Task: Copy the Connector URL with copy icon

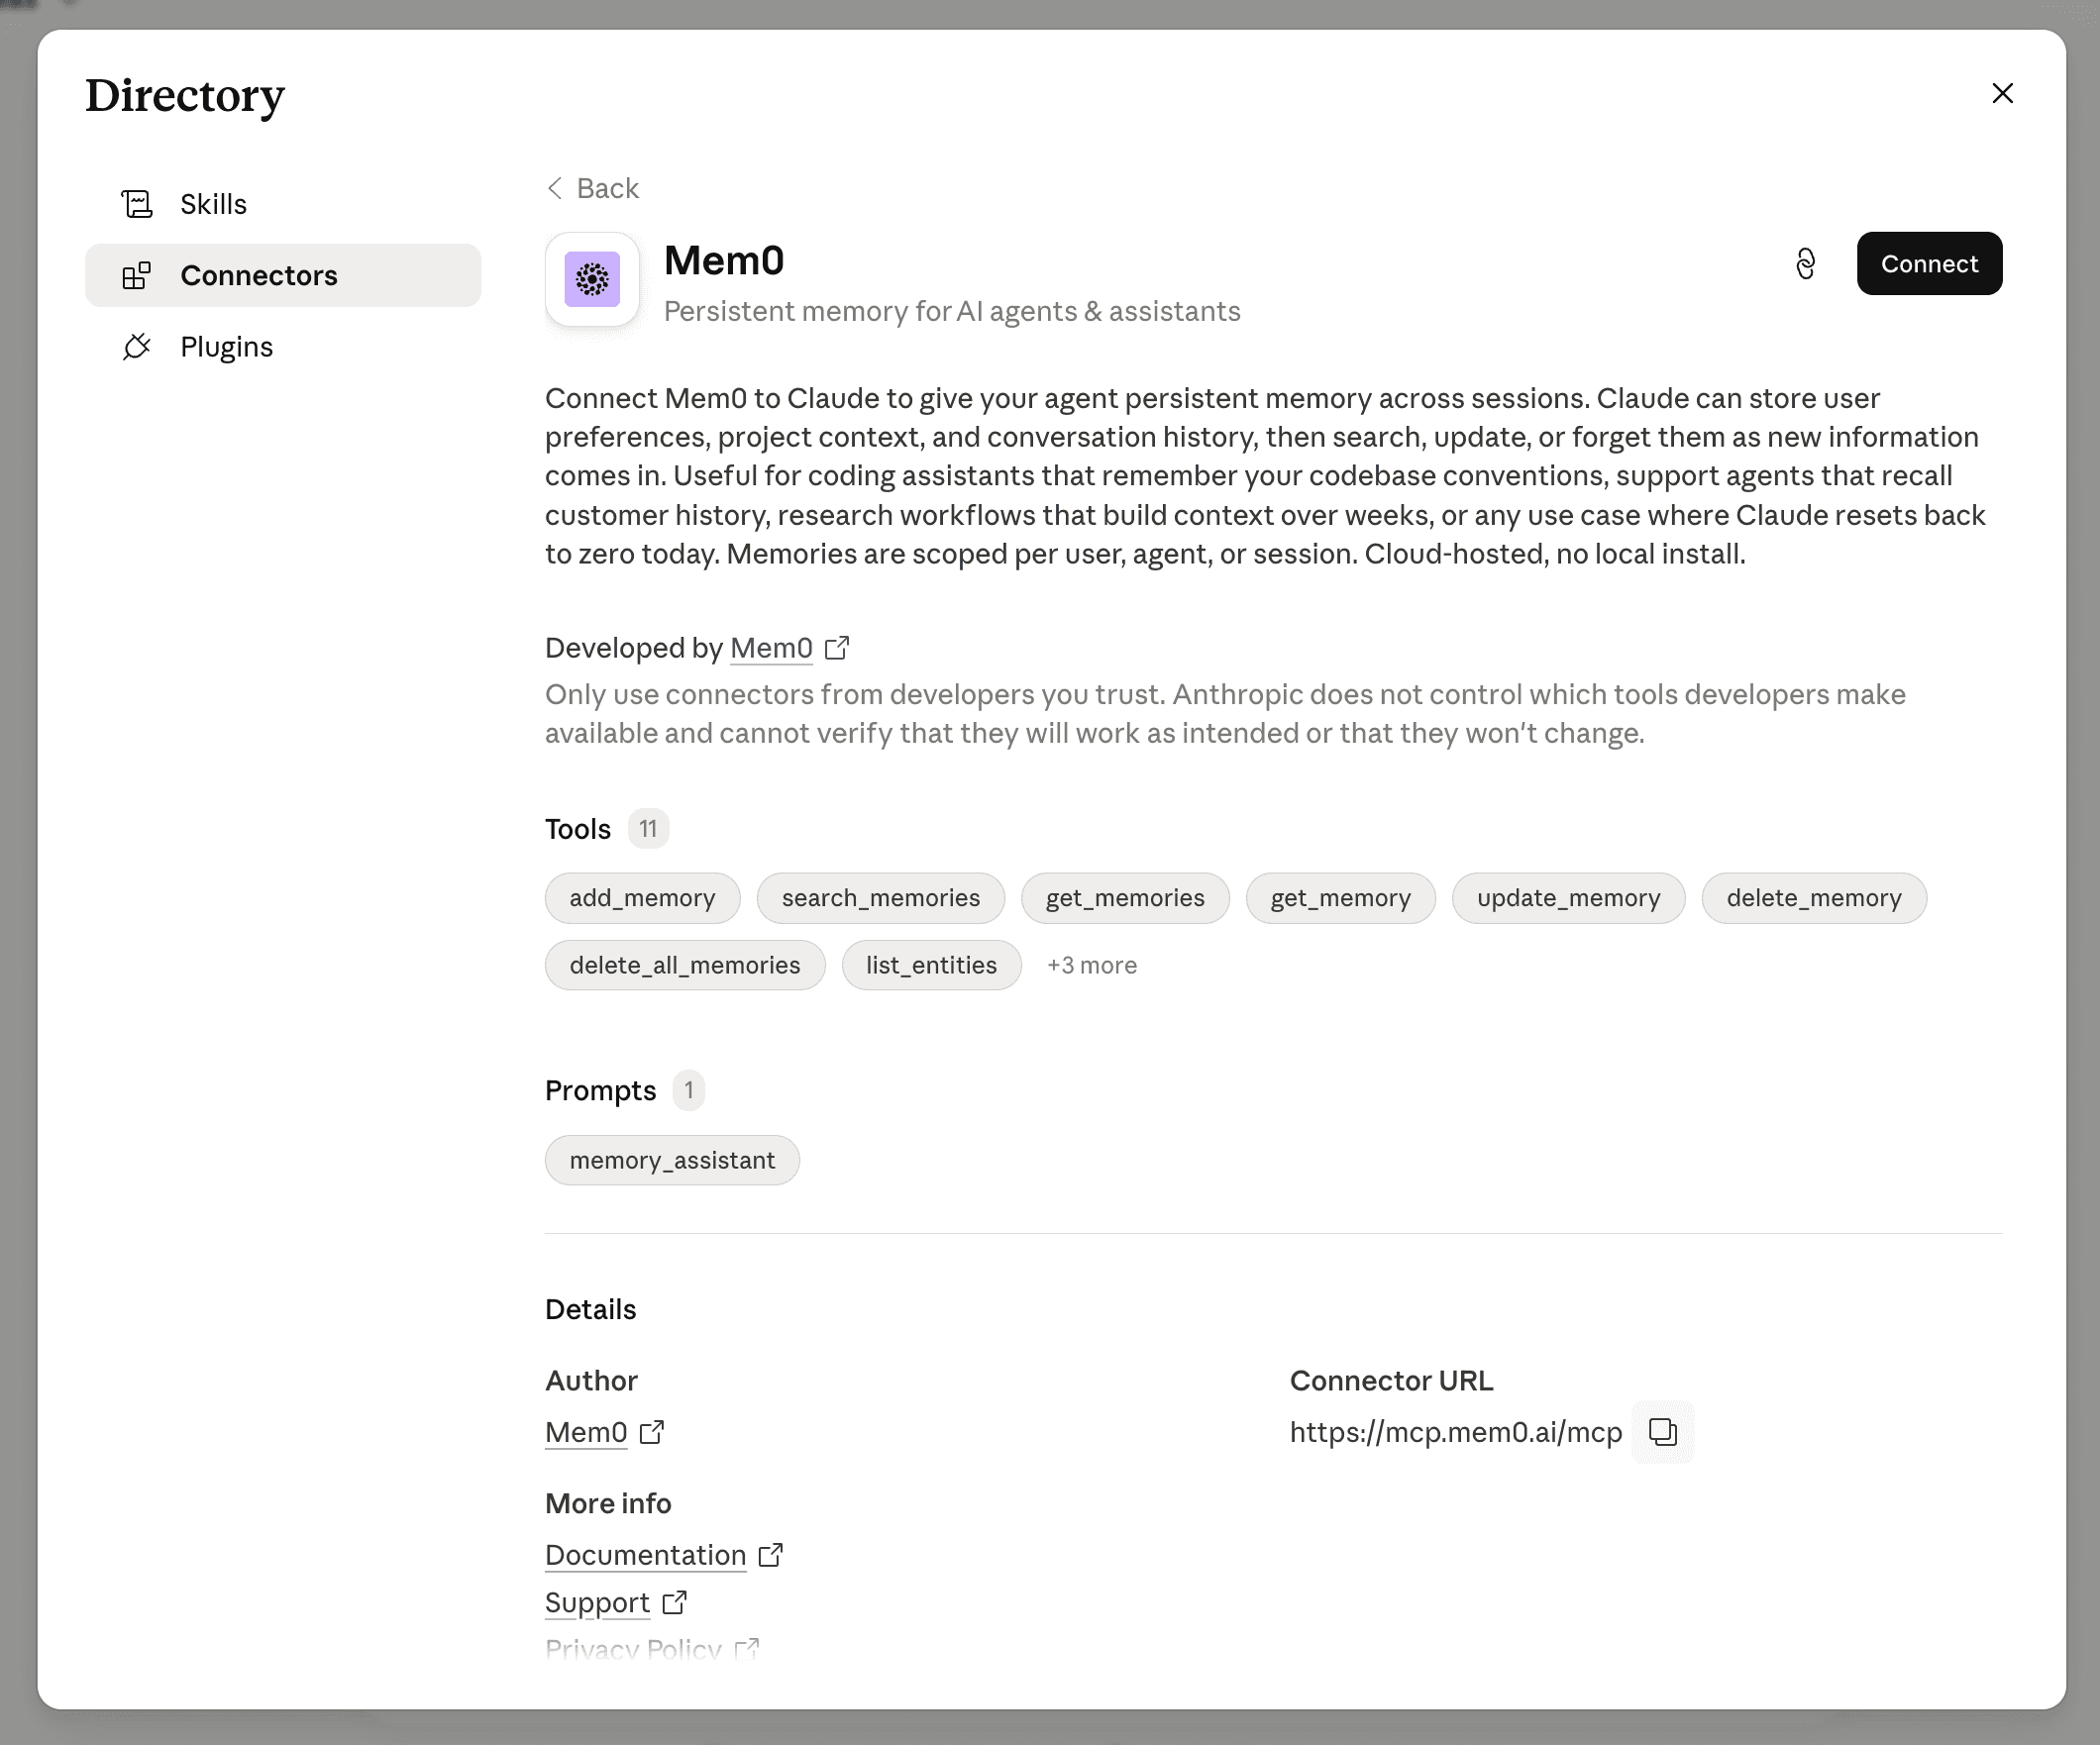Action: point(1662,1432)
